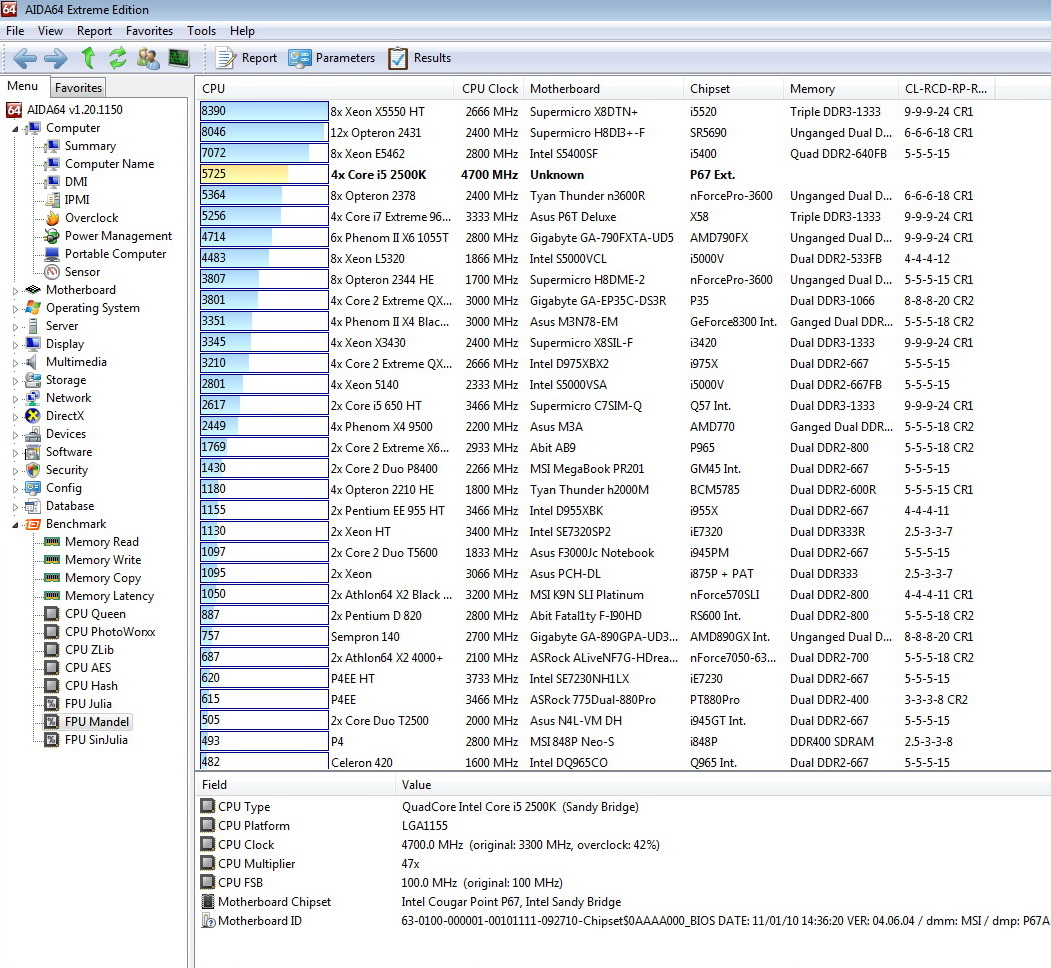
Task: Open the Favorites menu
Action: (x=149, y=31)
